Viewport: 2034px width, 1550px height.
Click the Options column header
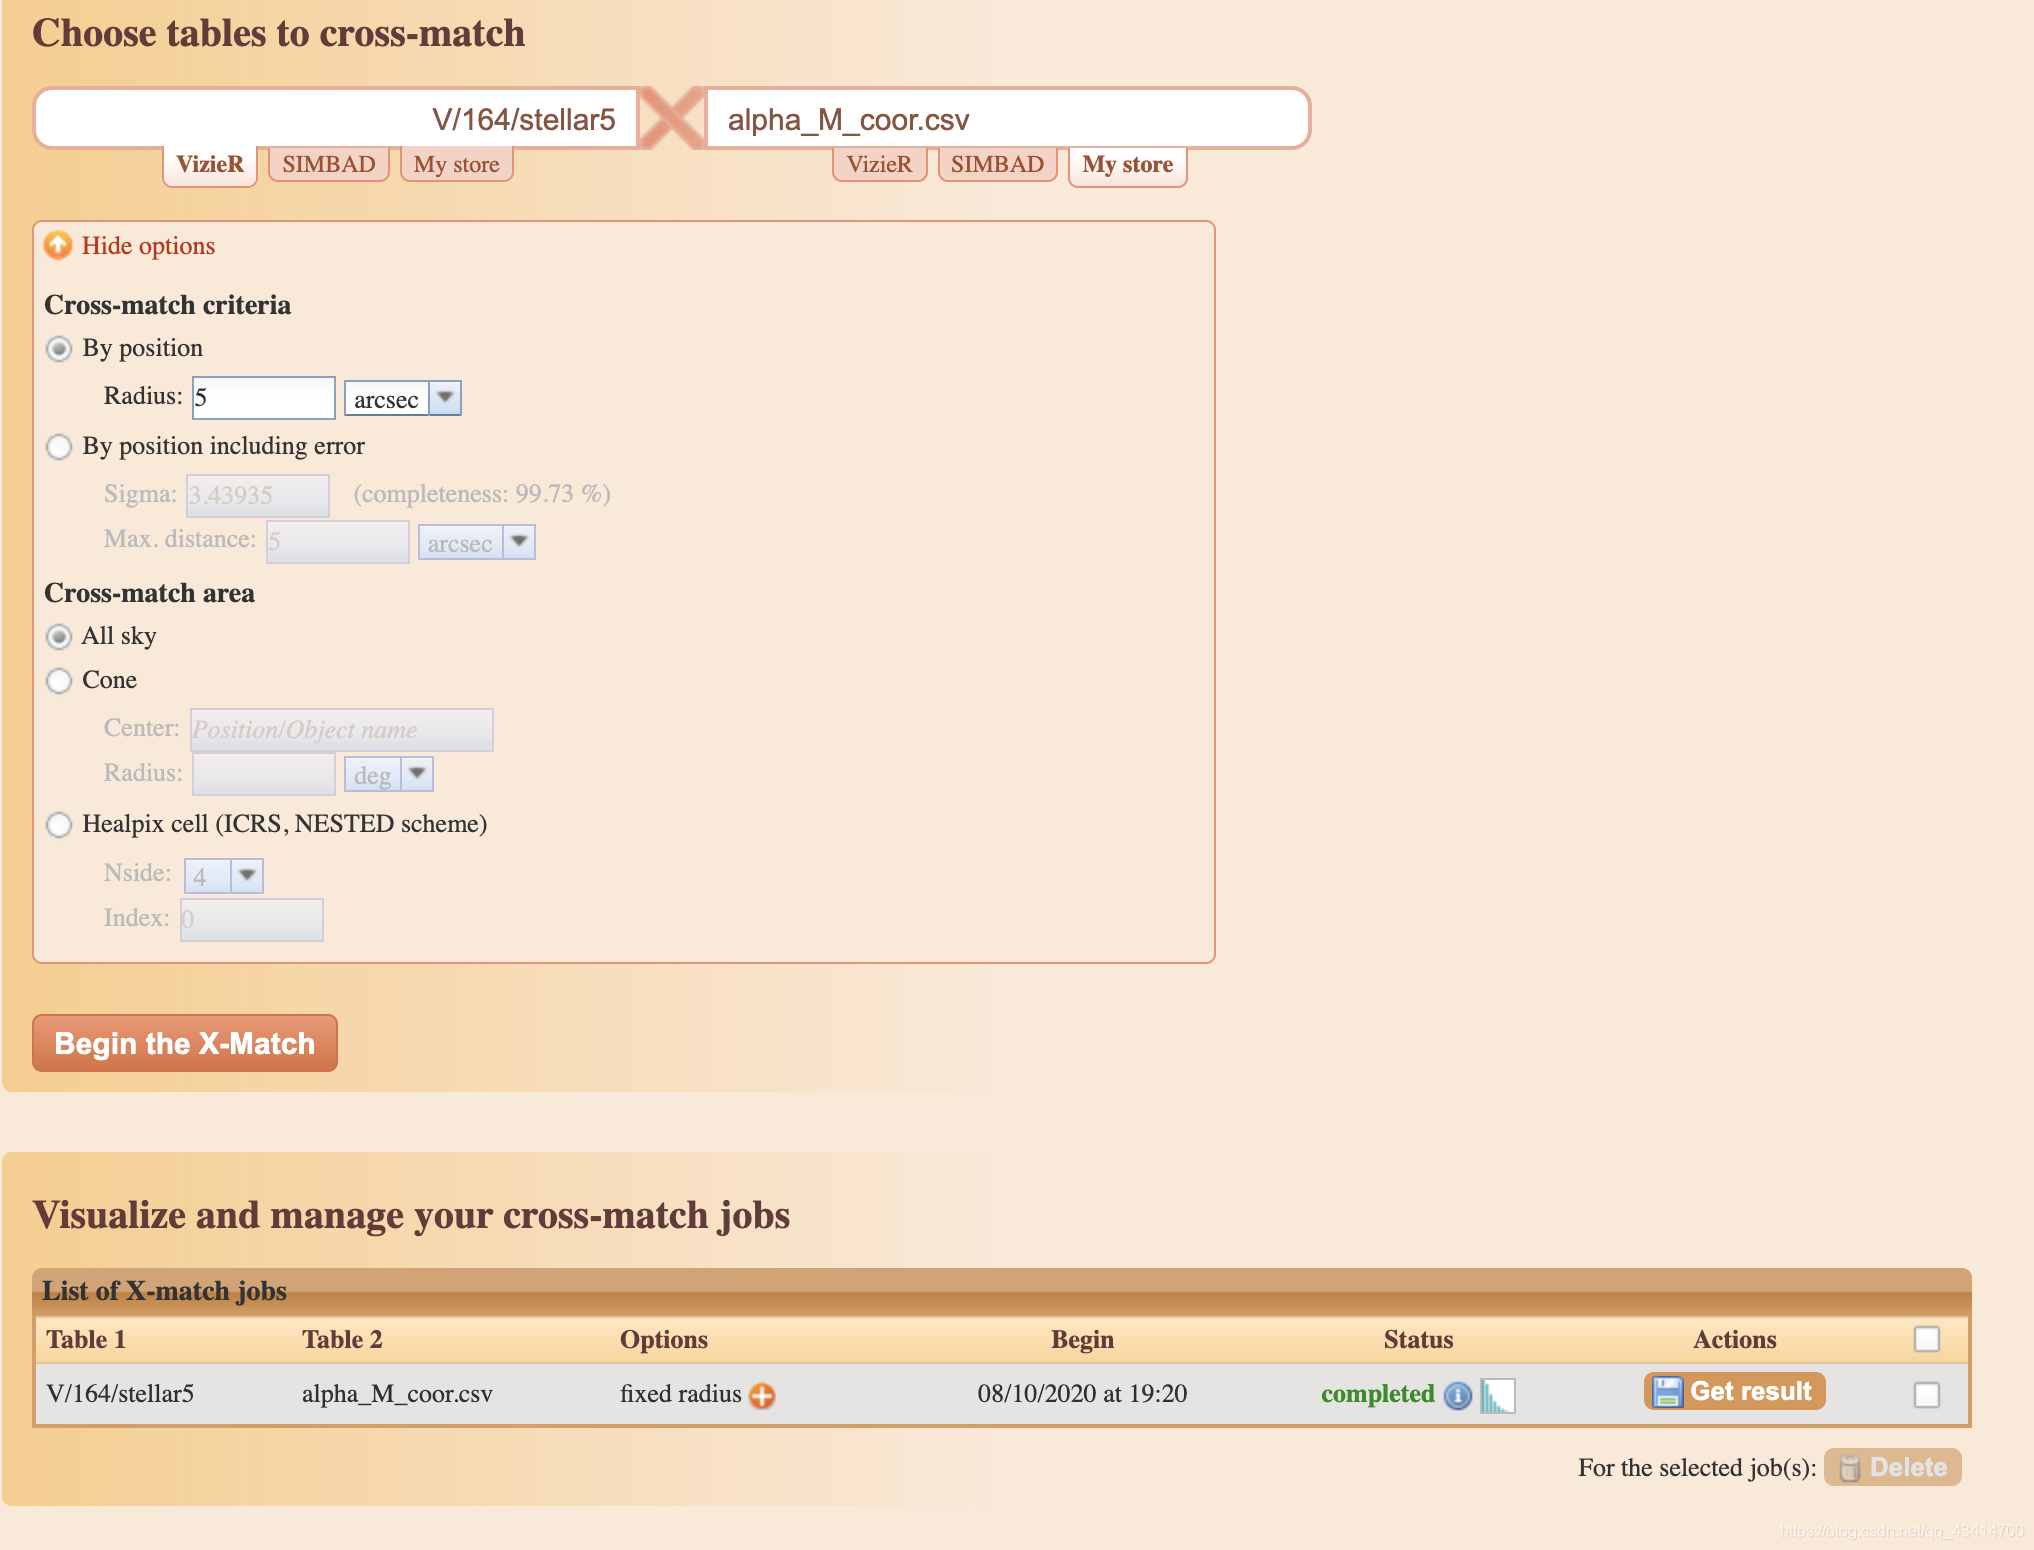tap(664, 1340)
